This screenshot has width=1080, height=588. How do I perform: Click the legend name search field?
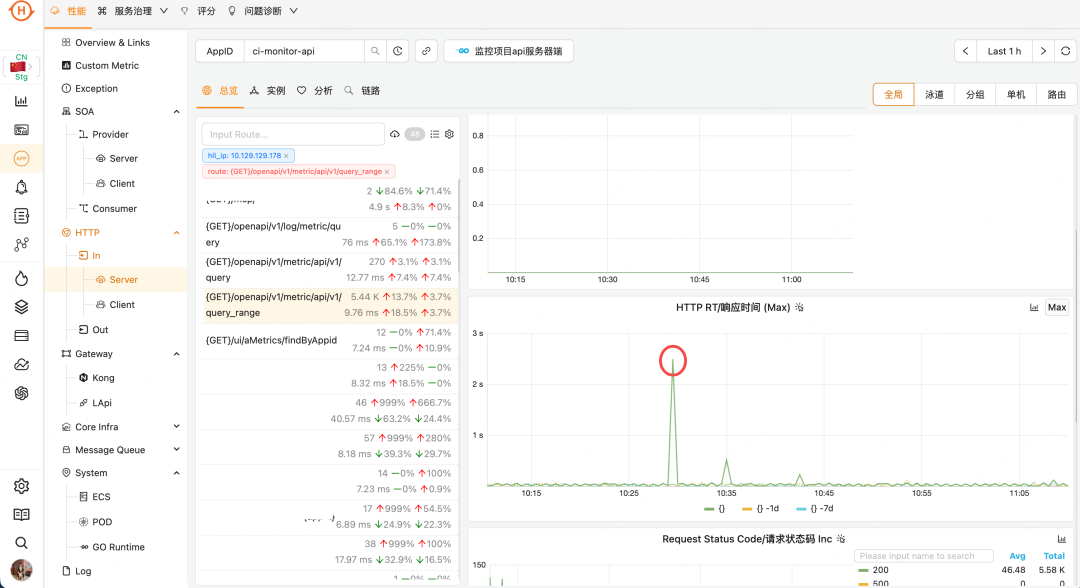(x=924, y=556)
